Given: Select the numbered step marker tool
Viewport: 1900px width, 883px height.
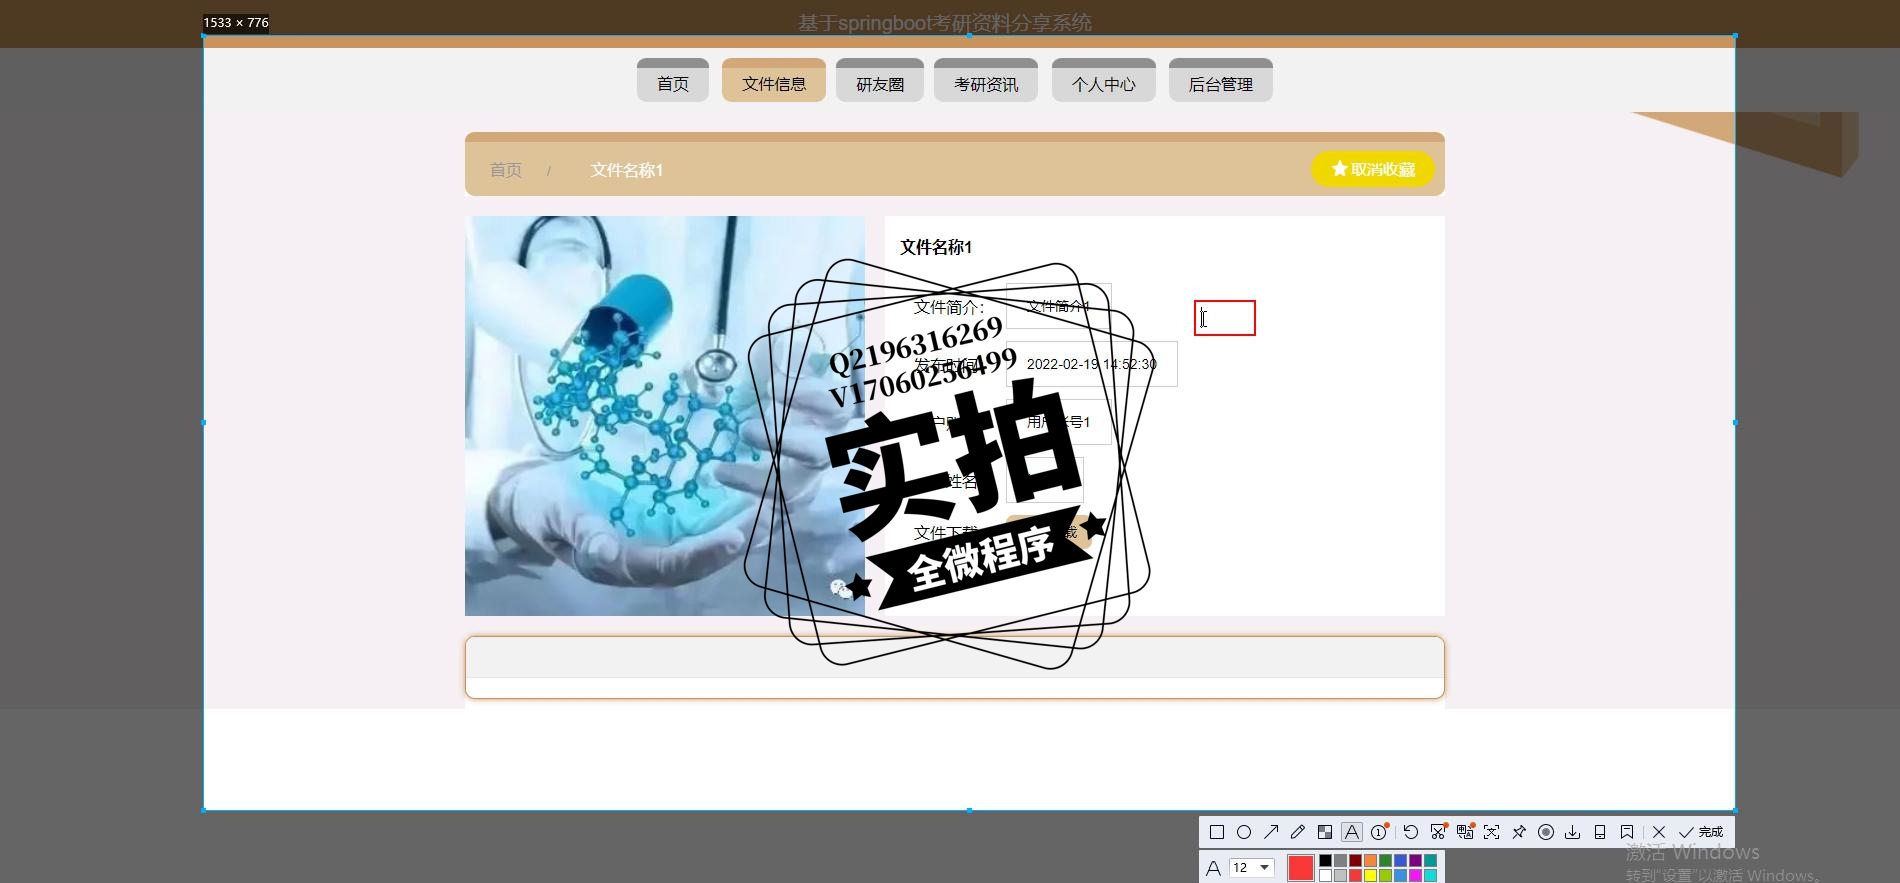Looking at the screenshot, I should pyautogui.click(x=1379, y=832).
